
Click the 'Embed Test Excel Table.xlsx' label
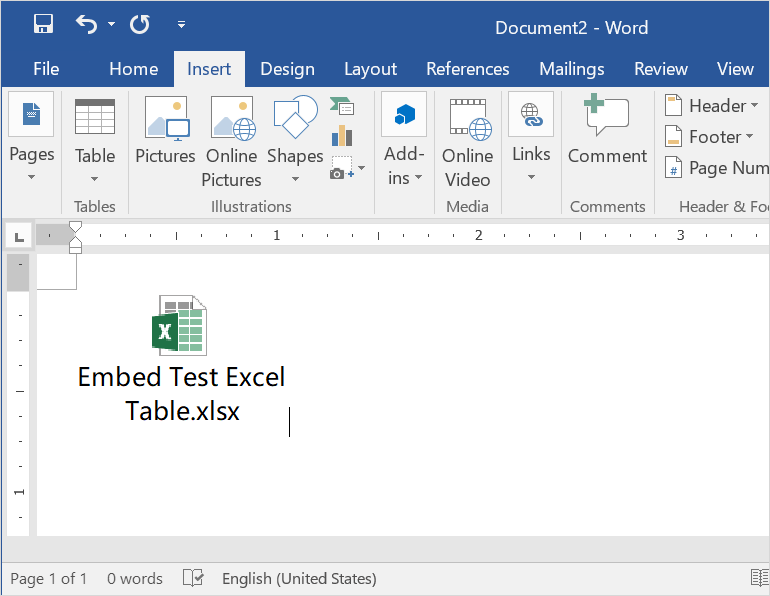182,393
